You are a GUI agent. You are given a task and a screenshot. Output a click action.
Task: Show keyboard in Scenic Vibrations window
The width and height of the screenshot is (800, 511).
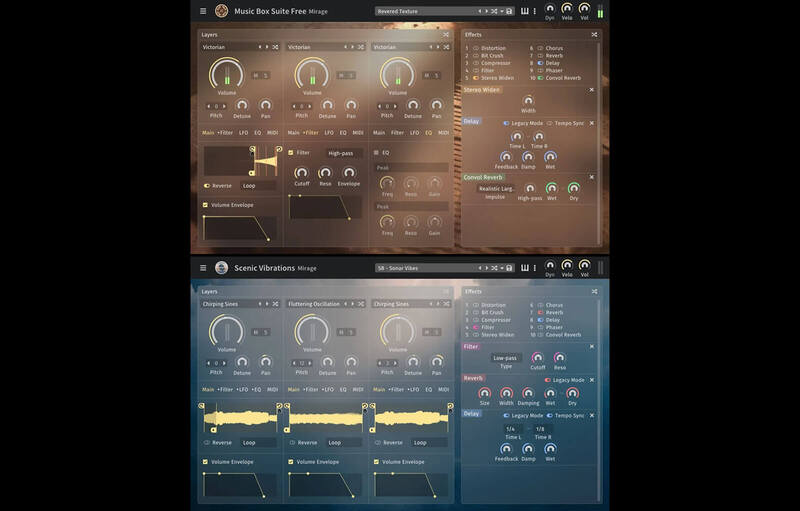(524, 268)
